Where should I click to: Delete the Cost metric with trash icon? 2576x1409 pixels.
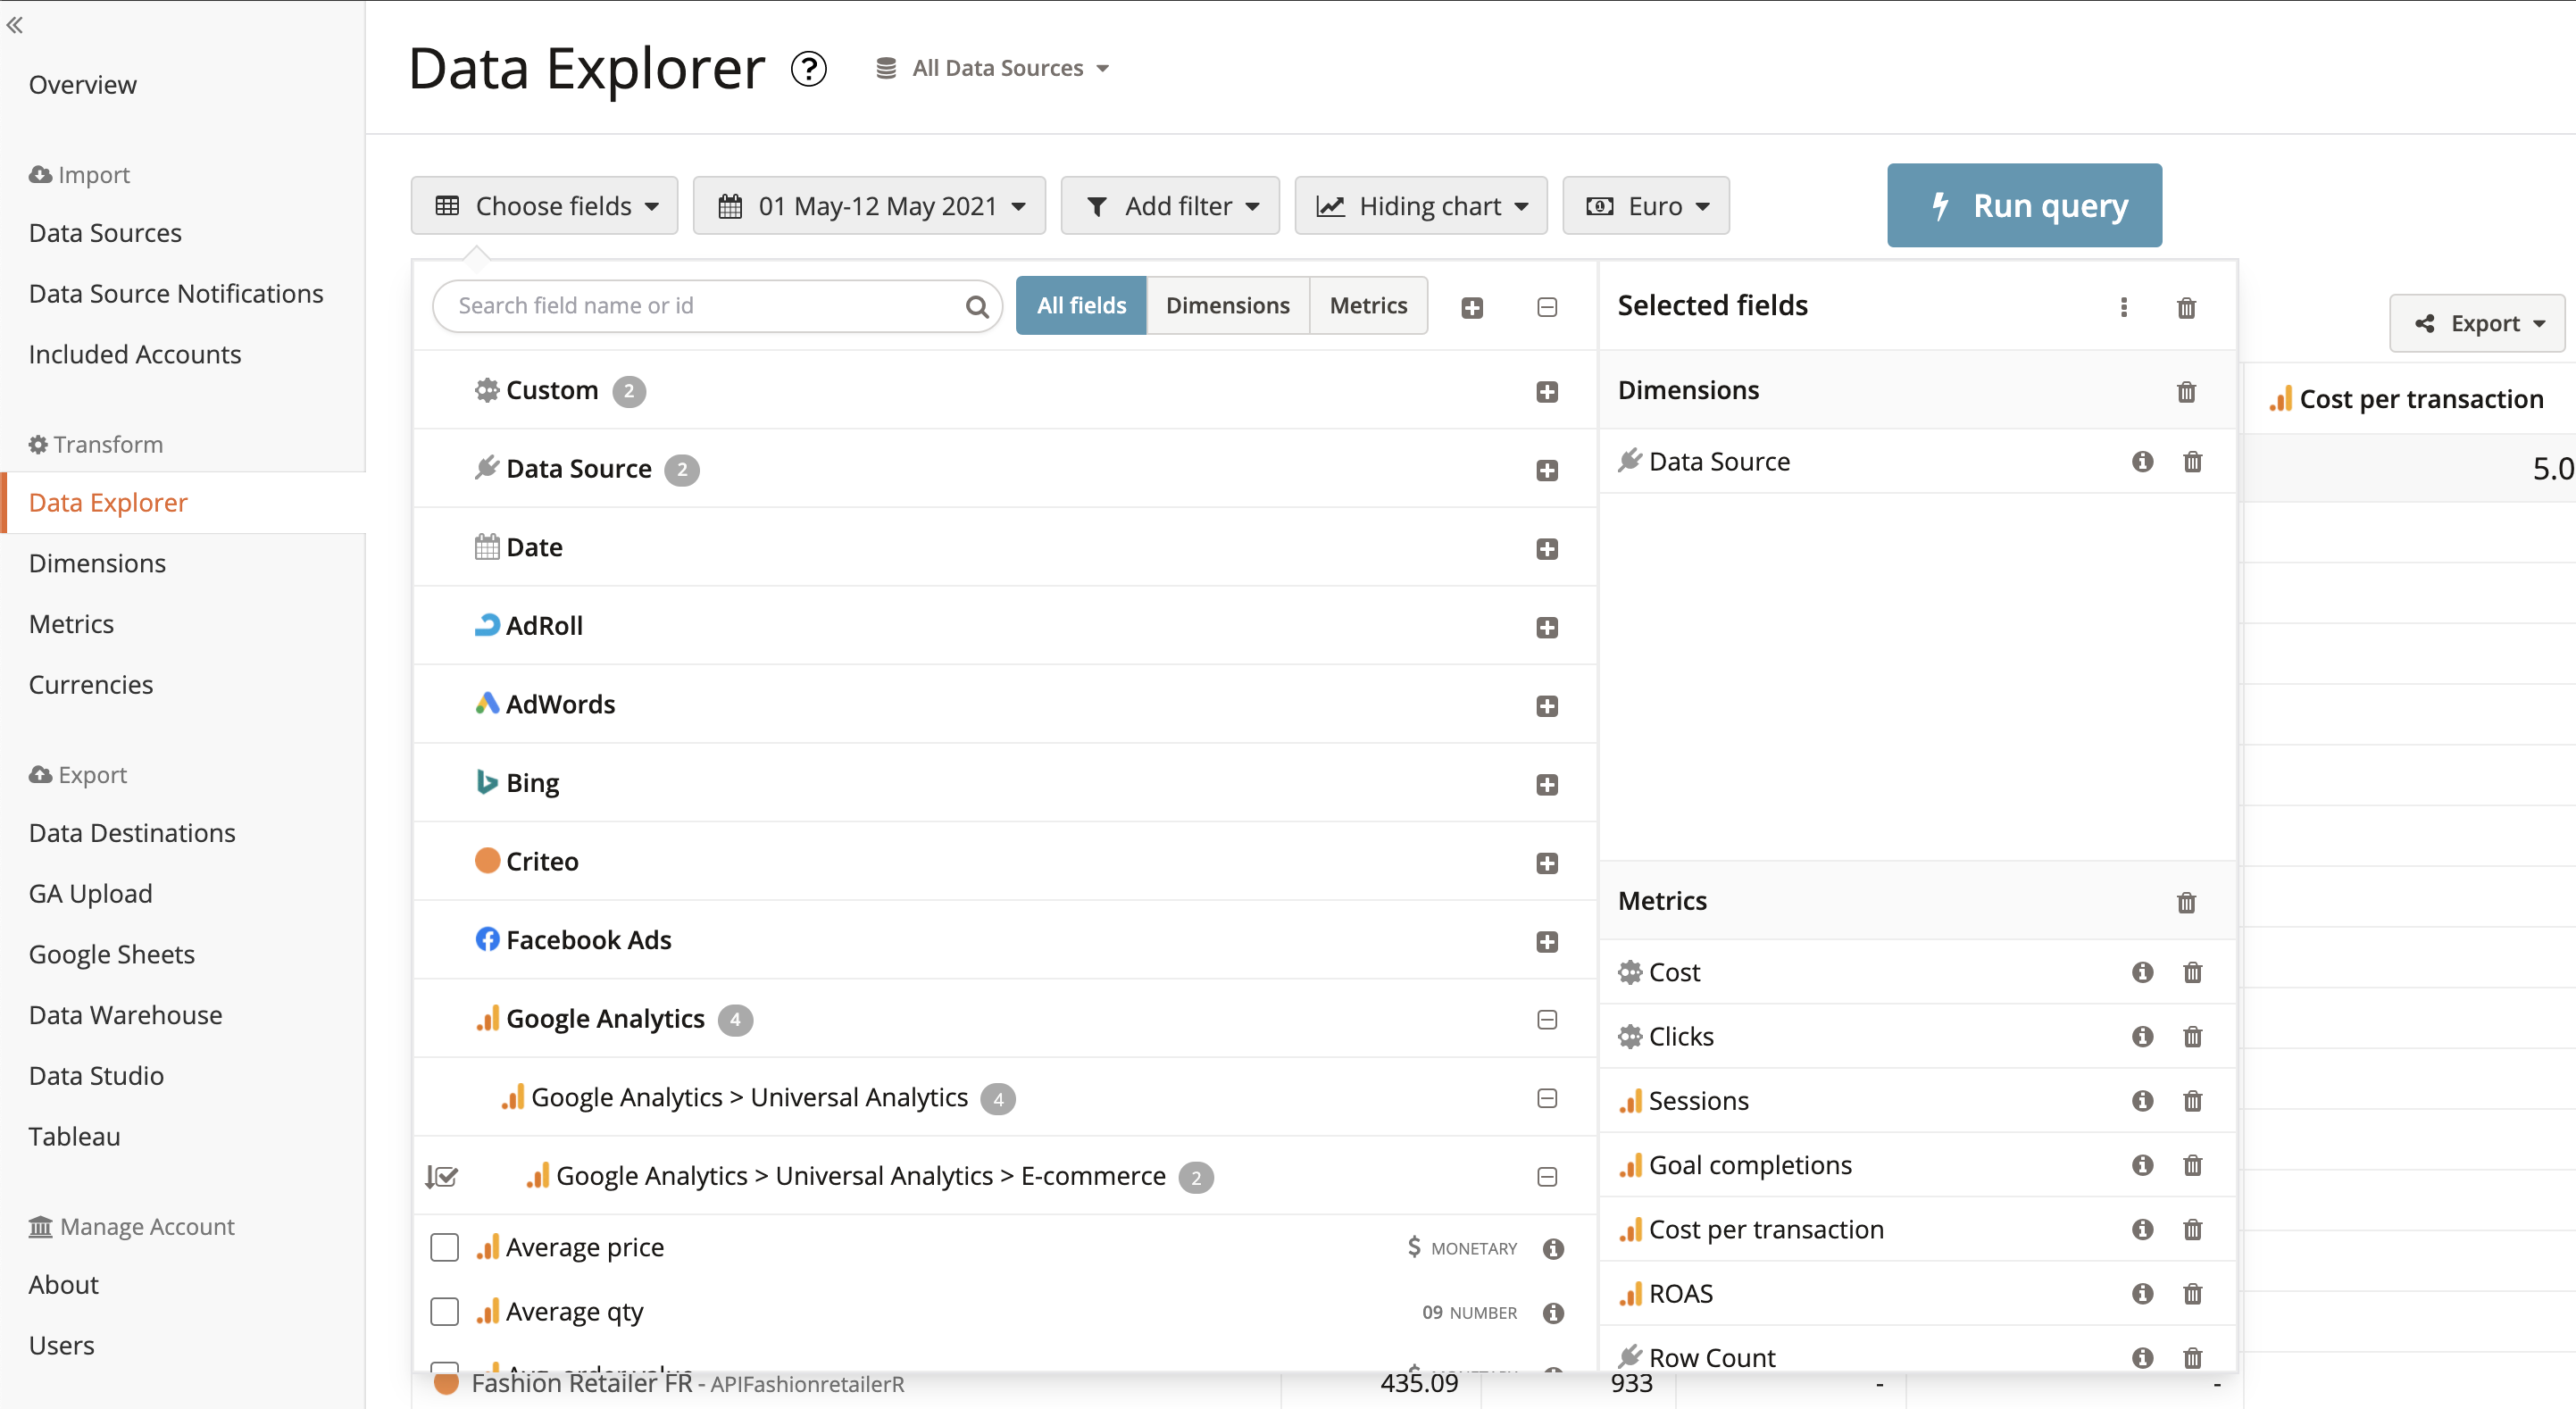point(2192,972)
